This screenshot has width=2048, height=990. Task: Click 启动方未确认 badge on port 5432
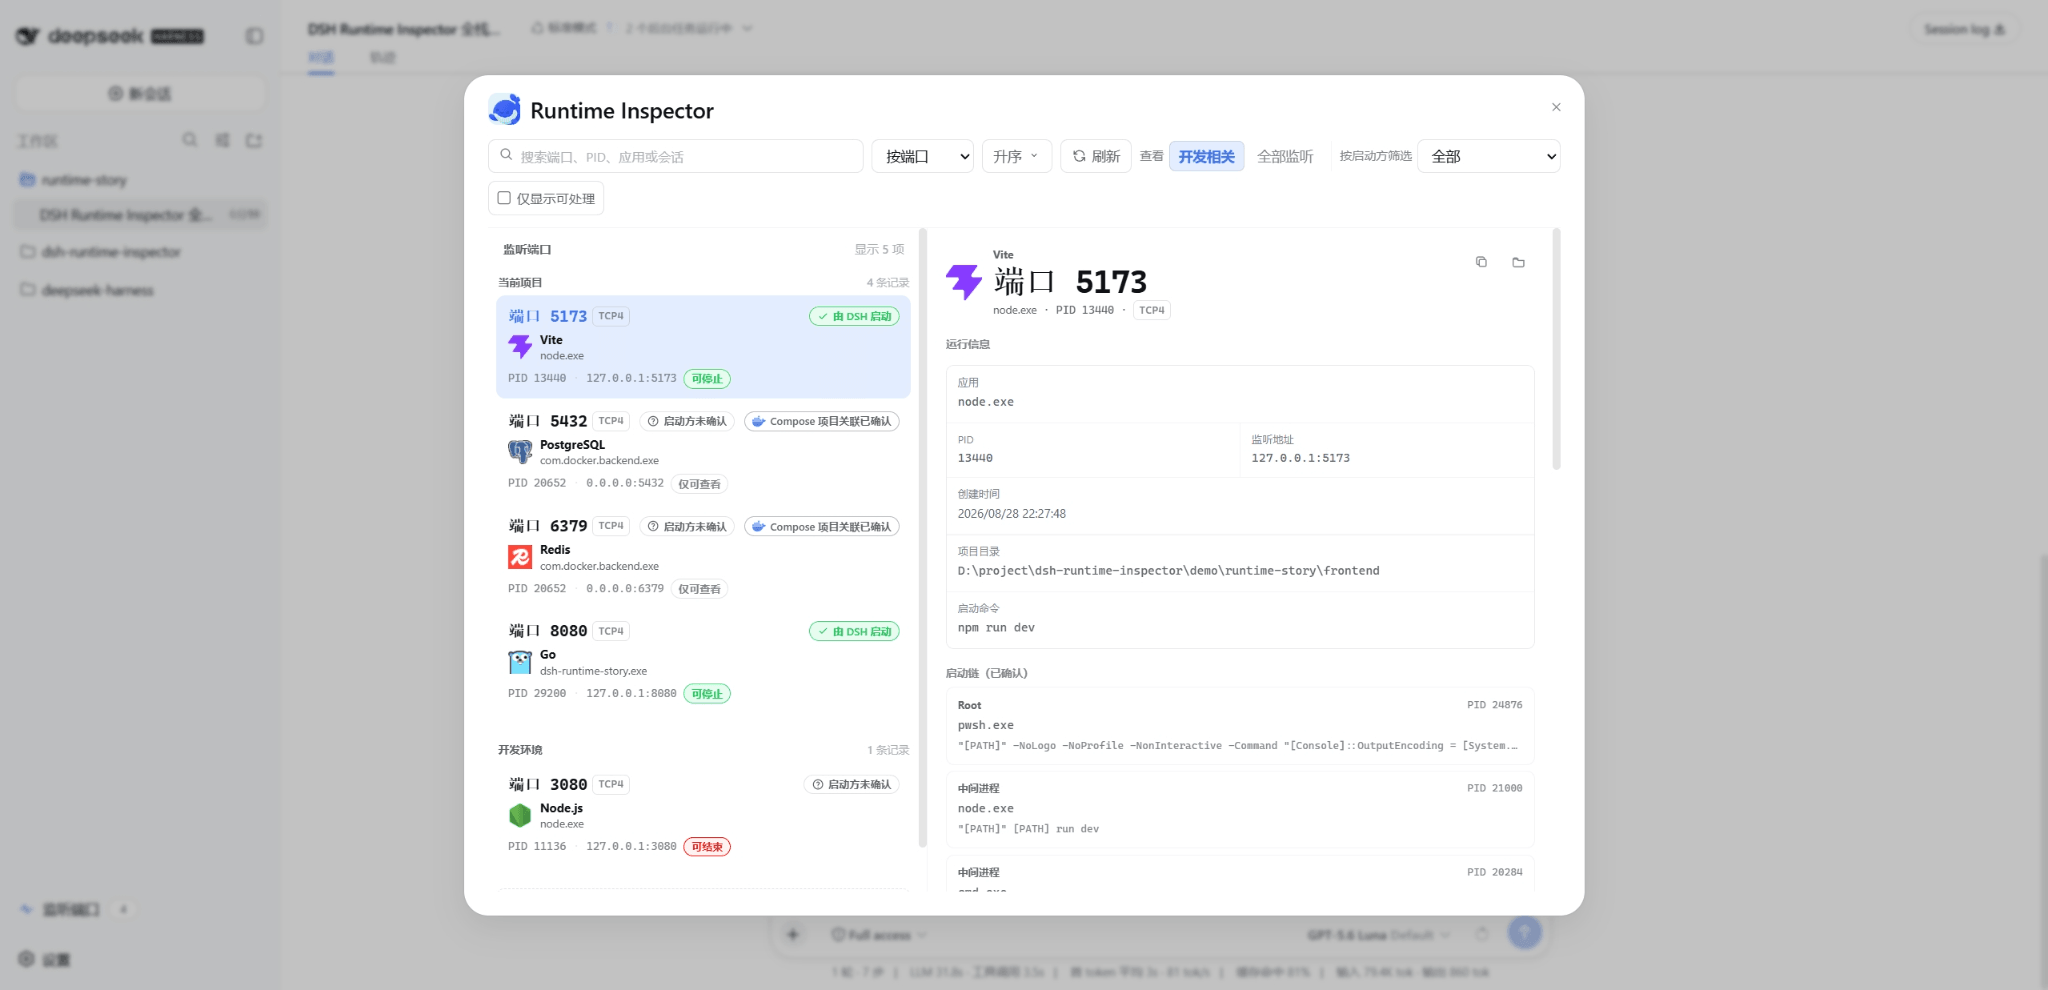[x=687, y=421]
